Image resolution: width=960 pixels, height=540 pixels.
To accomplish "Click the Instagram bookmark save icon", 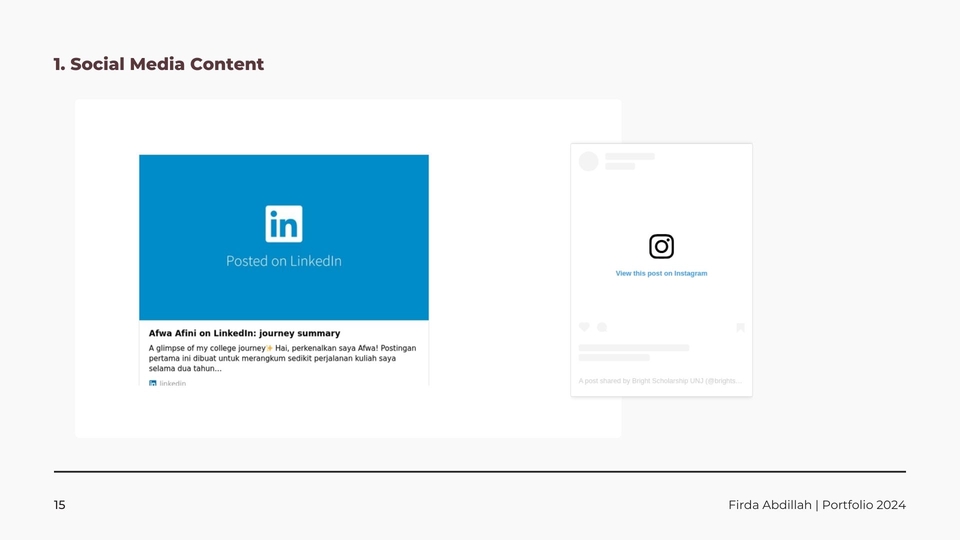I will [x=740, y=328].
